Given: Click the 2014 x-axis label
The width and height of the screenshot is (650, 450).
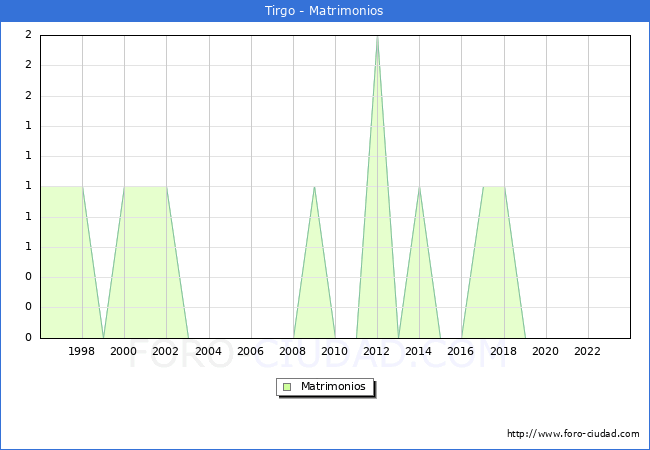Looking at the screenshot, I should 419,351.
